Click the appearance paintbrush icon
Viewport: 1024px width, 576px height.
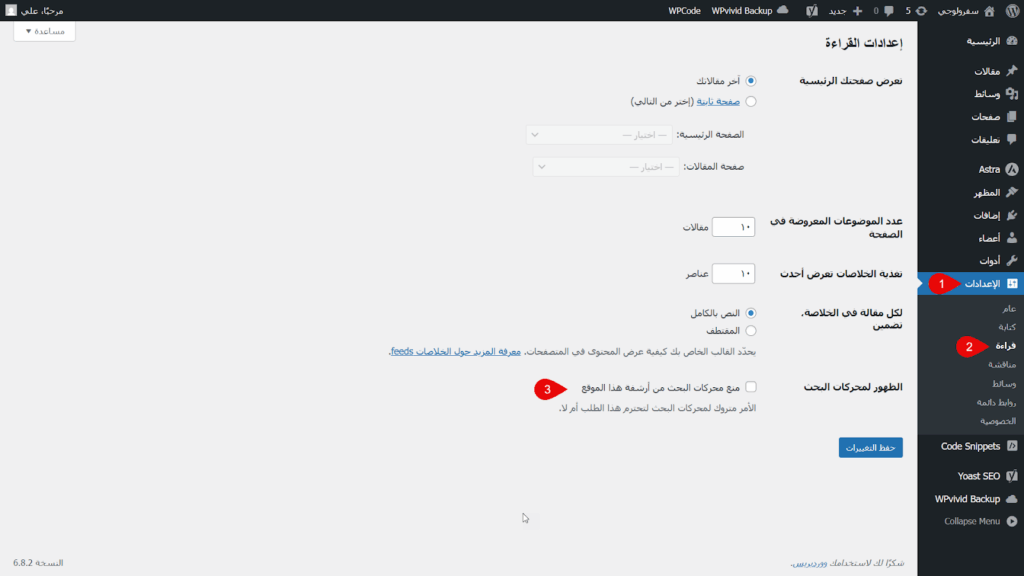pyautogui.click(x=1012, y=192)
